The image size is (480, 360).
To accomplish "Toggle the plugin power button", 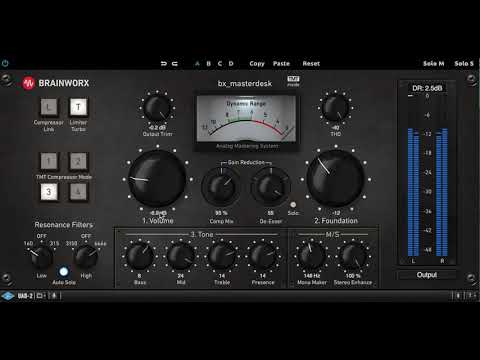I will [x=5, y=63].
